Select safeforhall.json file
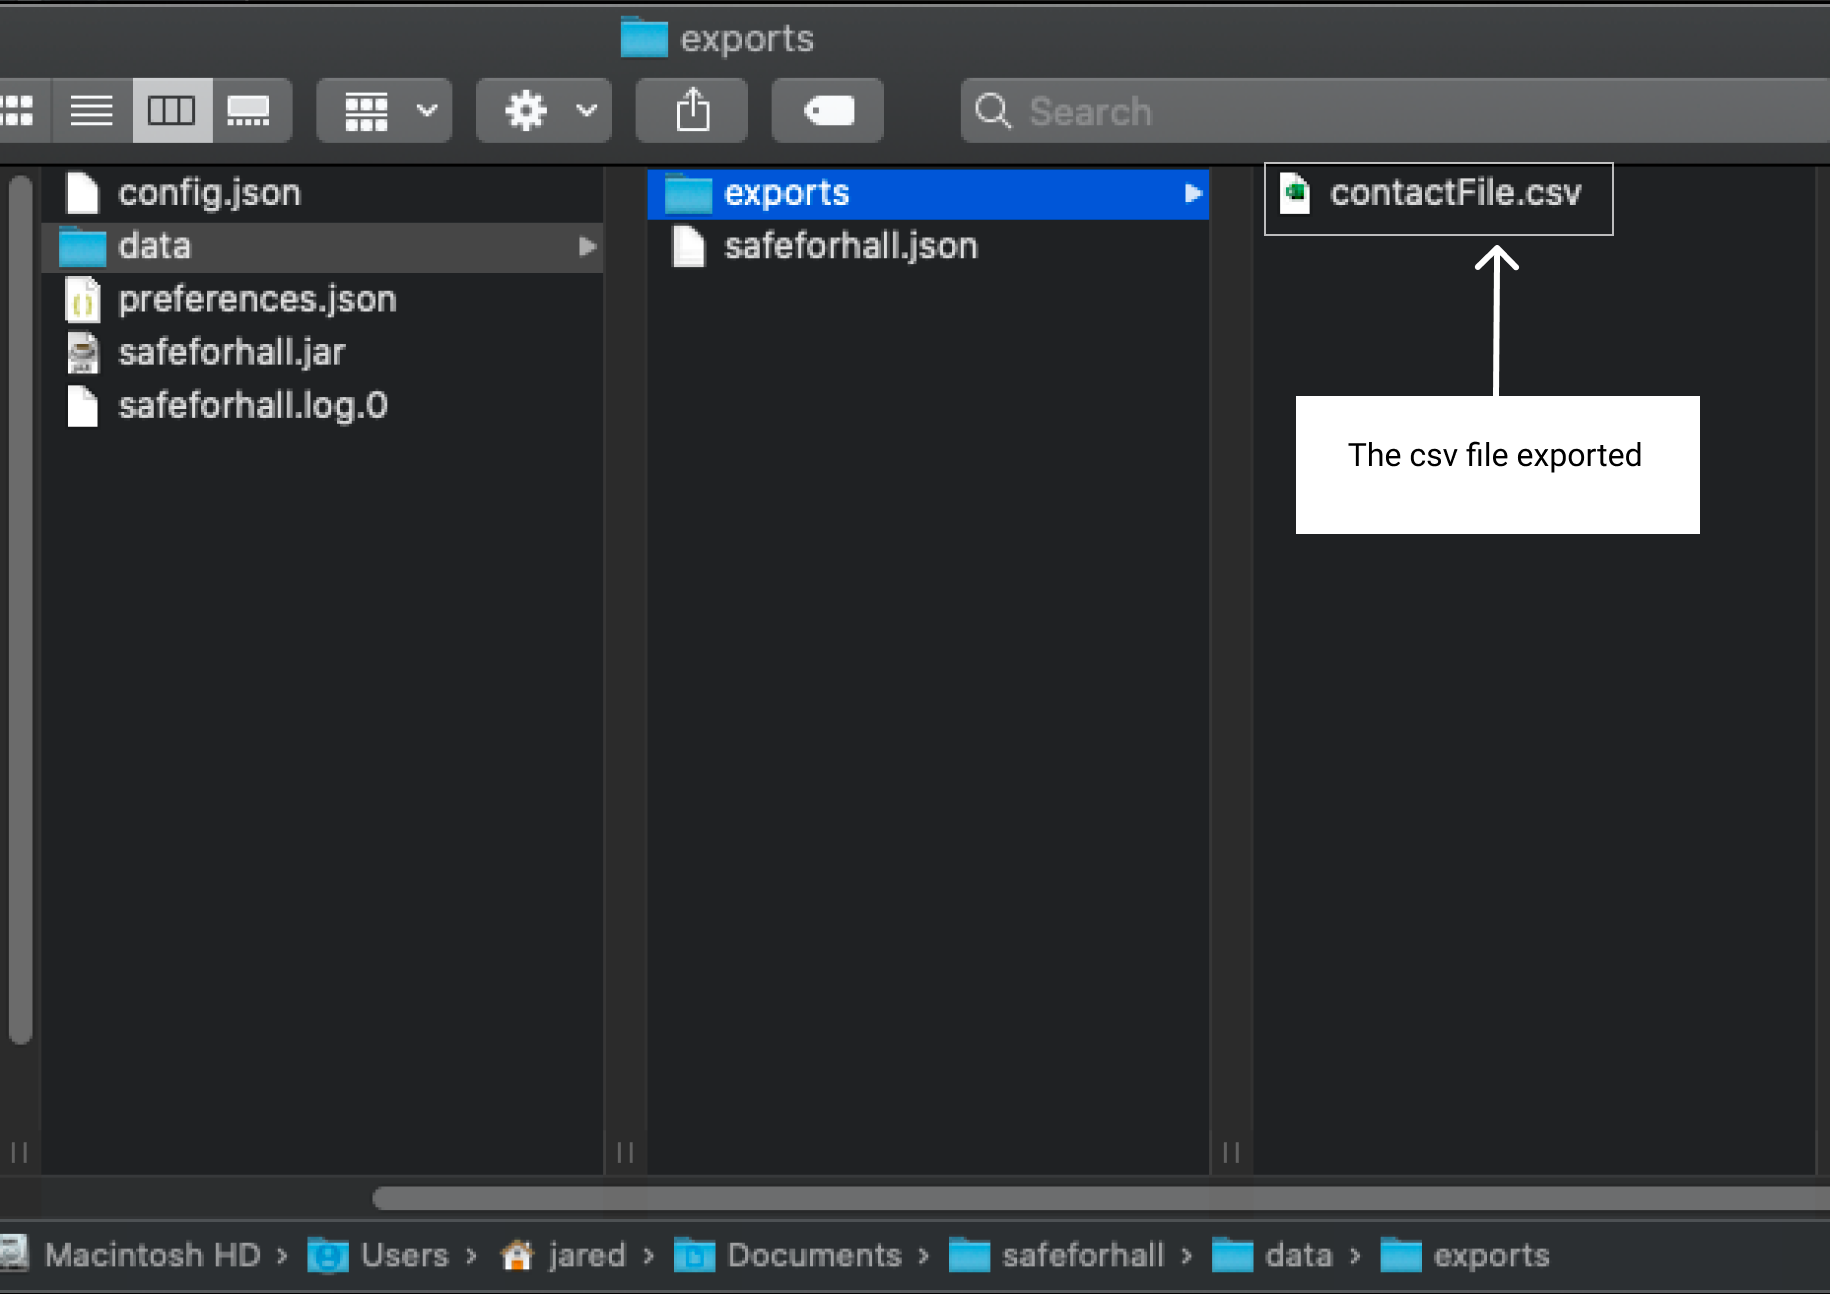 pos(928,246)
